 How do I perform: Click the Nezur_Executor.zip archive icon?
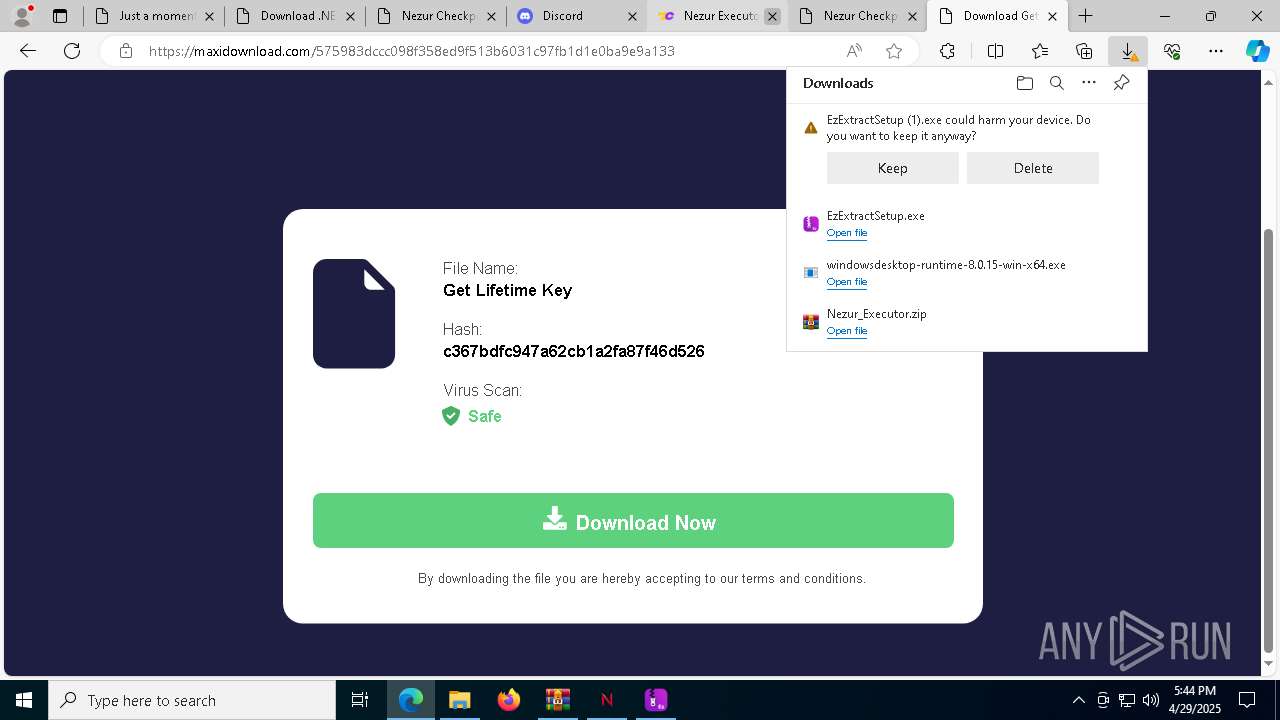pos(811,322)
